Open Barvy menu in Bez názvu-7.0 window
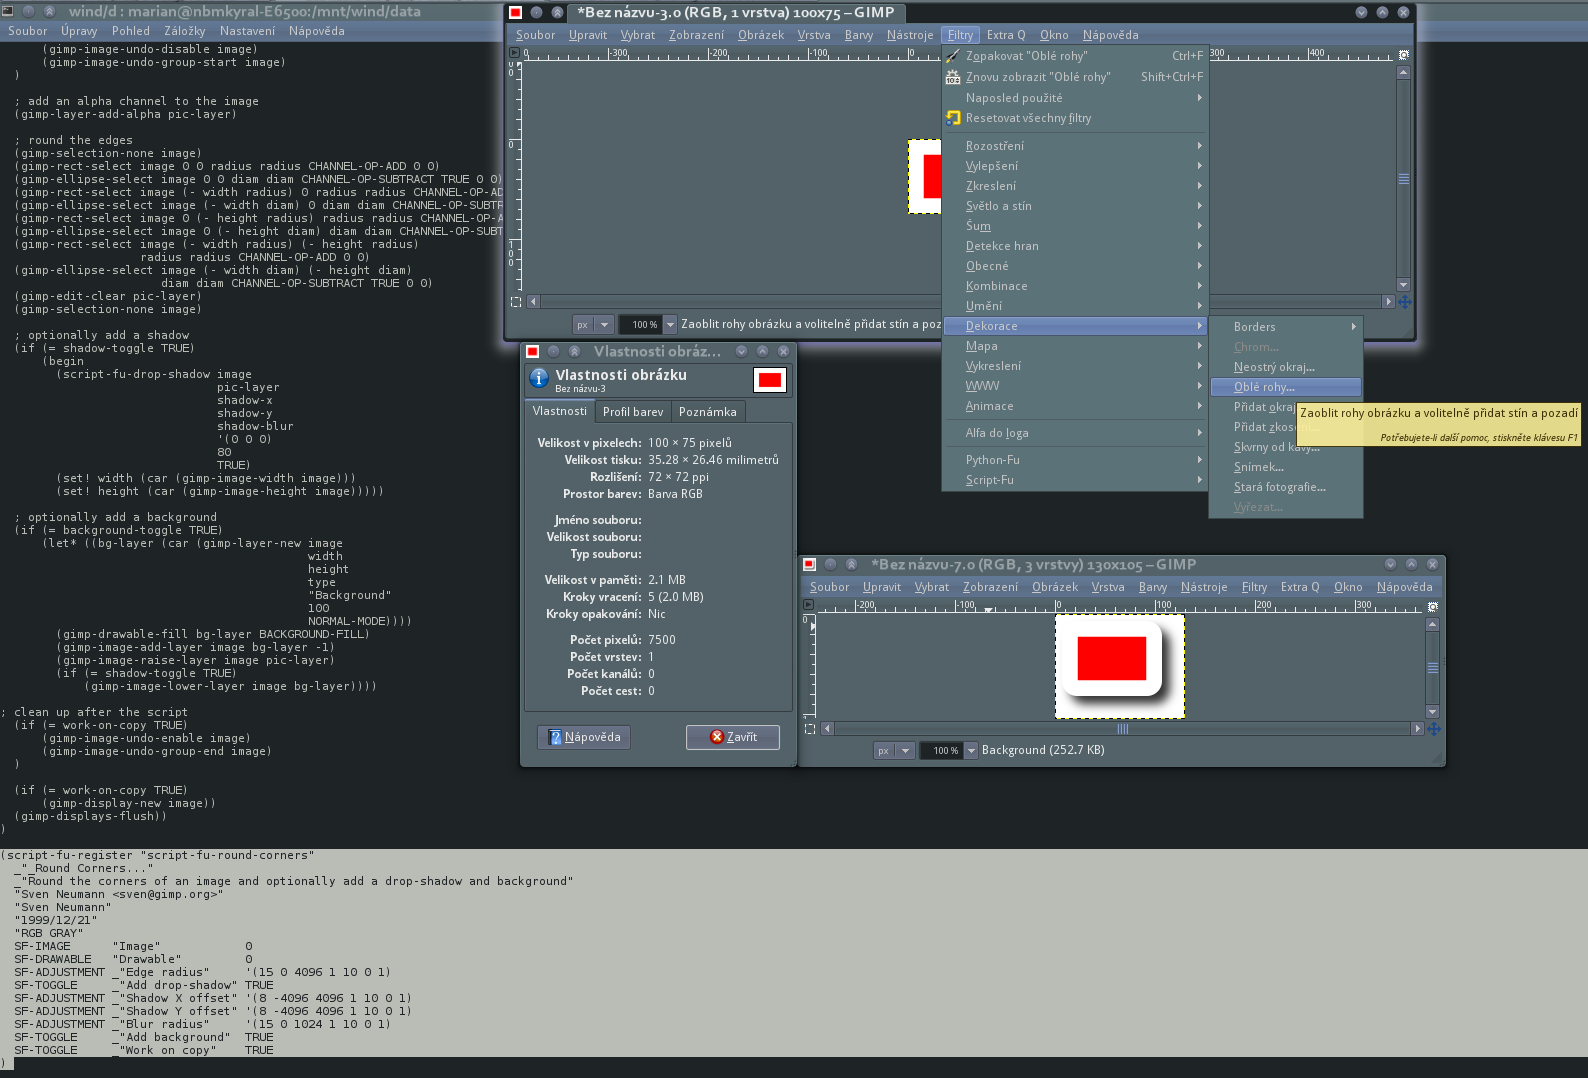 click(x=1152, y=587)
